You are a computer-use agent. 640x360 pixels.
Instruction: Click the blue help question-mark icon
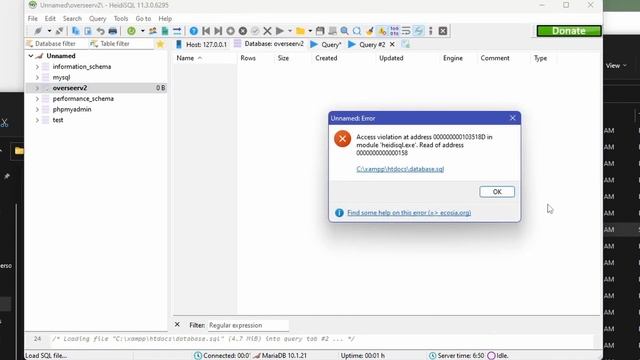(193, 31)
